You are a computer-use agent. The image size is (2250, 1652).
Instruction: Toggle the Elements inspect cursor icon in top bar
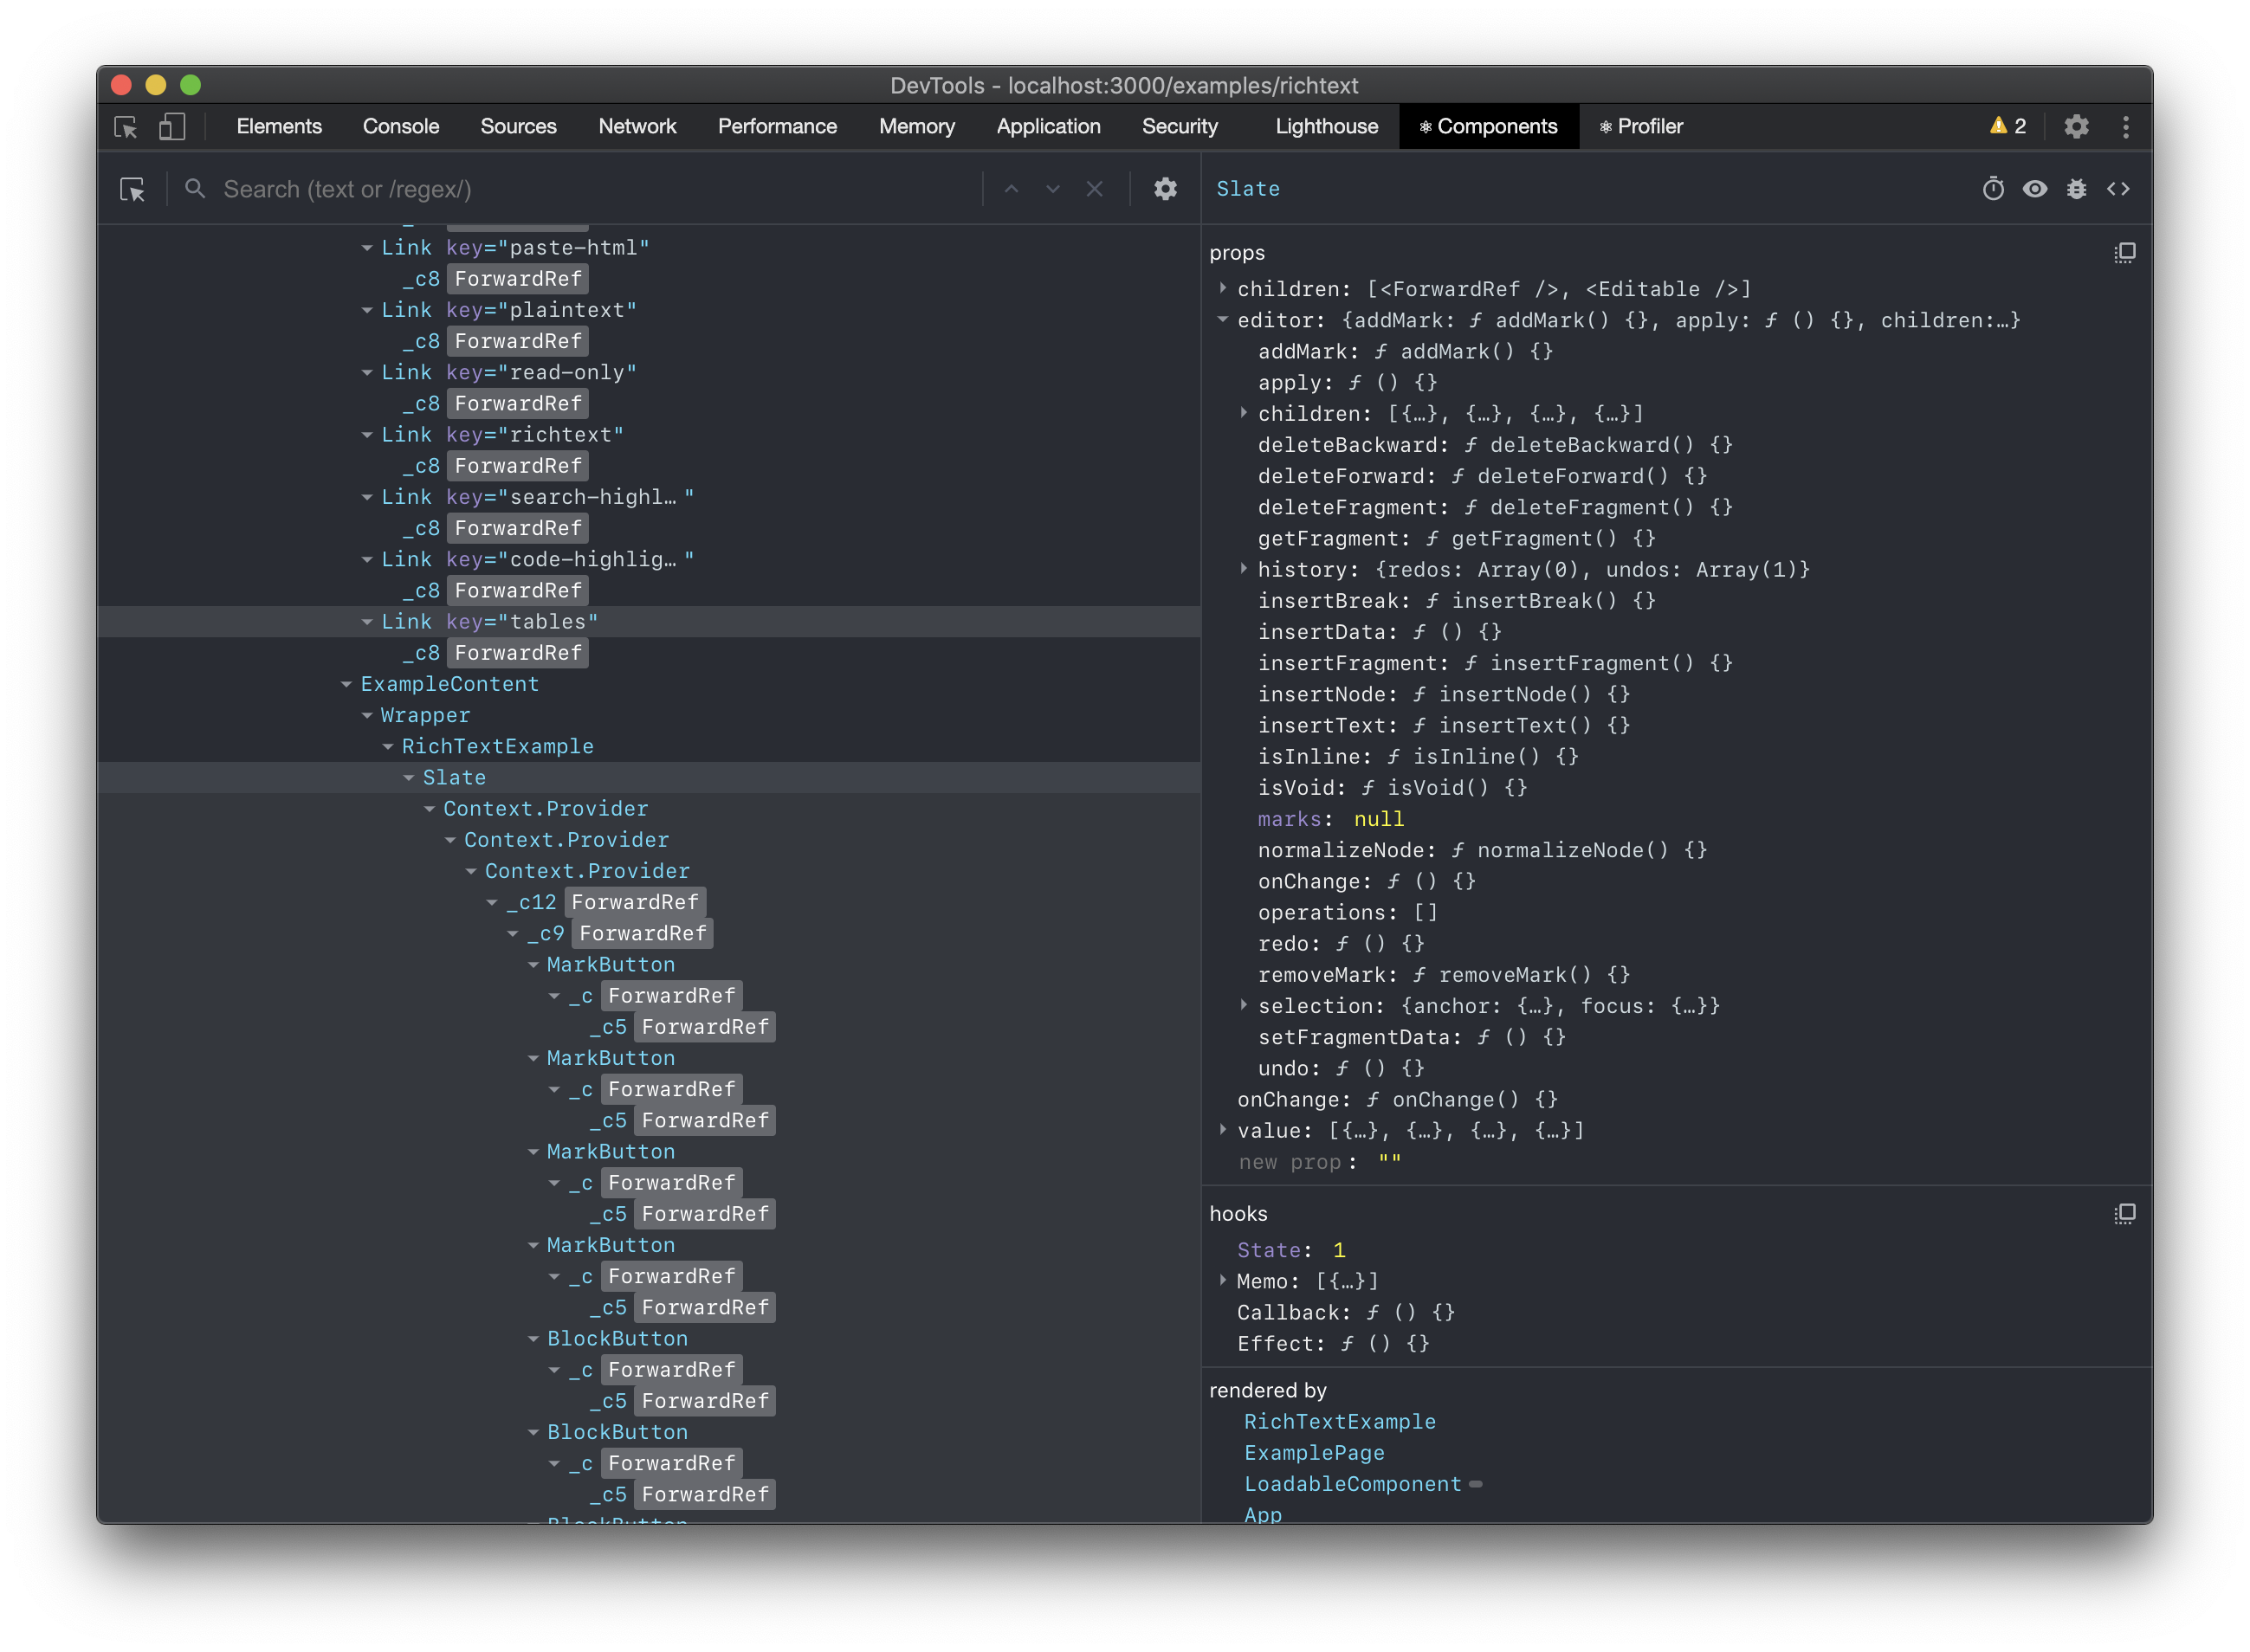[x=126, y=127]
